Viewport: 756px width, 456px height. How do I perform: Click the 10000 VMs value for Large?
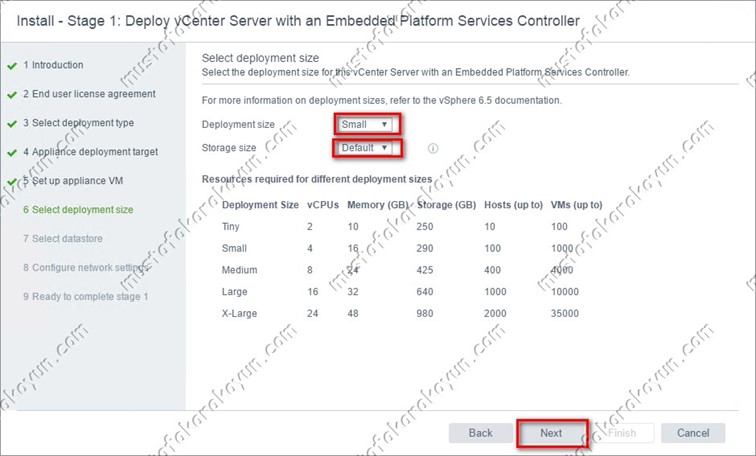click(565, 292)
